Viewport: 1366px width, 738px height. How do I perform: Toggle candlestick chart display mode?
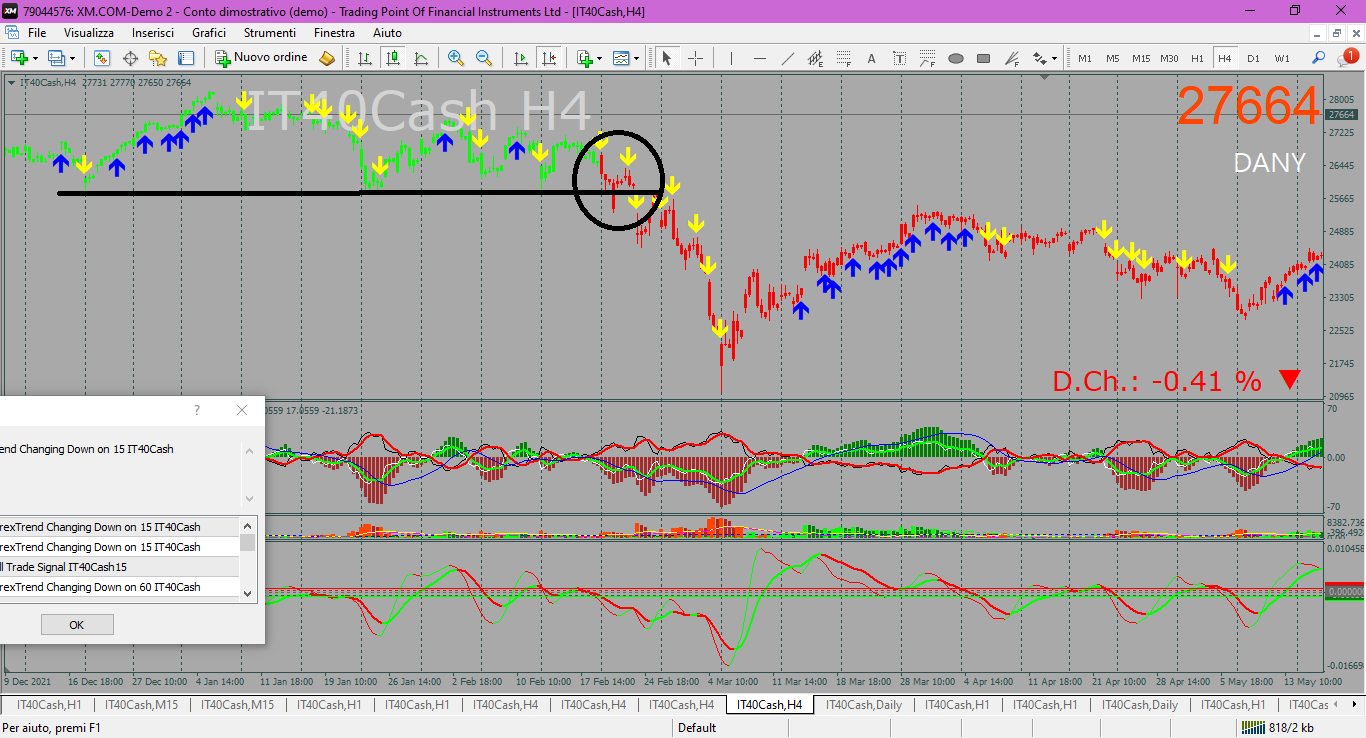[x=393, y=58]
